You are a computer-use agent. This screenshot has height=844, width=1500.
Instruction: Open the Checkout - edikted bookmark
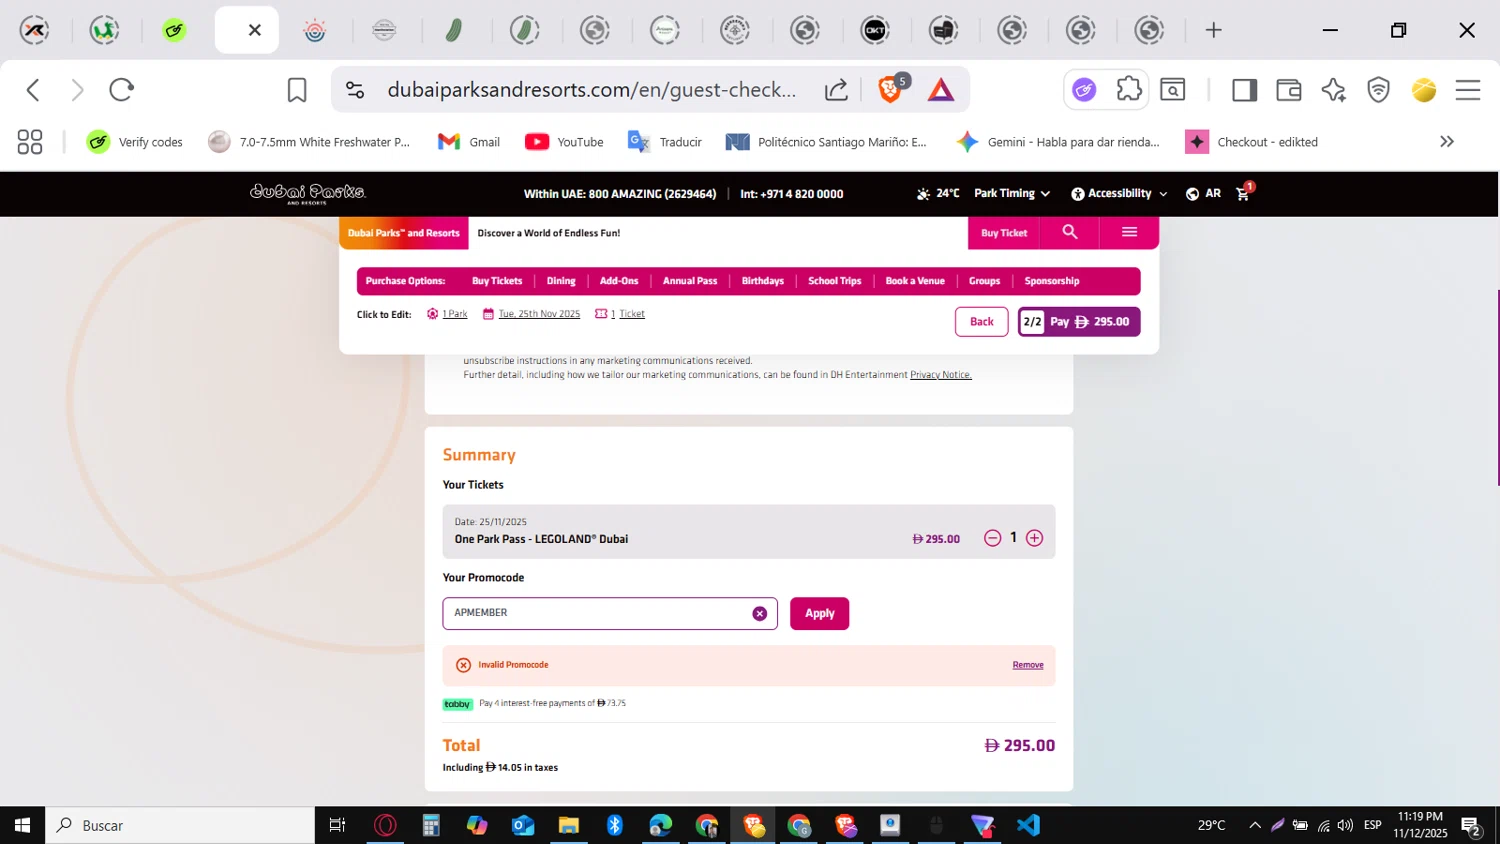pyautogui.click(x=1252, y=142)
